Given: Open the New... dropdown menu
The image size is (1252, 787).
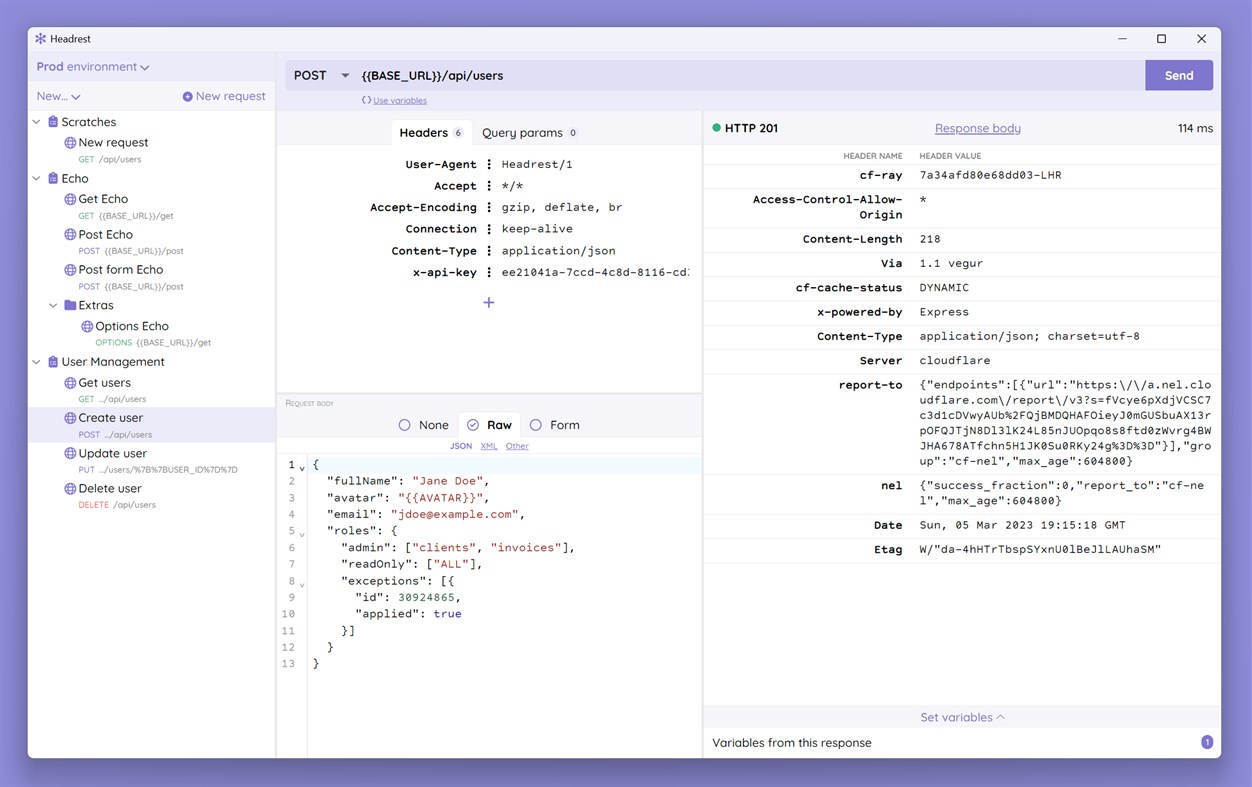Looking at the screenshot, I should pyautogui.click(x=59, y=96).
